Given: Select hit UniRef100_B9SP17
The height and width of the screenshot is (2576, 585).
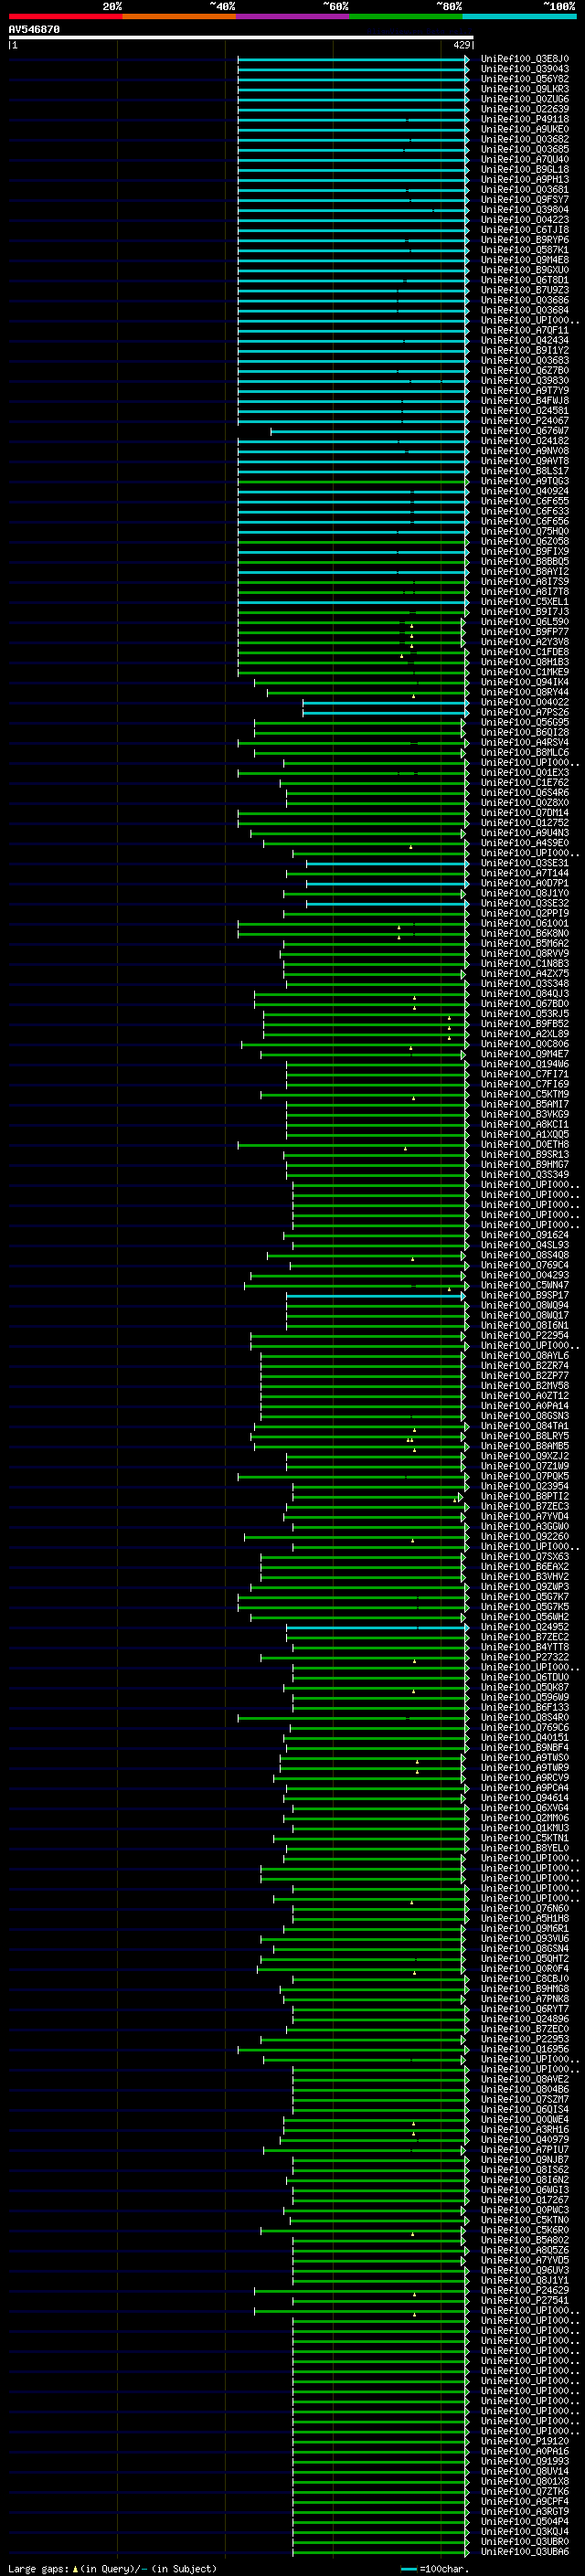Looking at the screenshot, I should coord(524,1295).
